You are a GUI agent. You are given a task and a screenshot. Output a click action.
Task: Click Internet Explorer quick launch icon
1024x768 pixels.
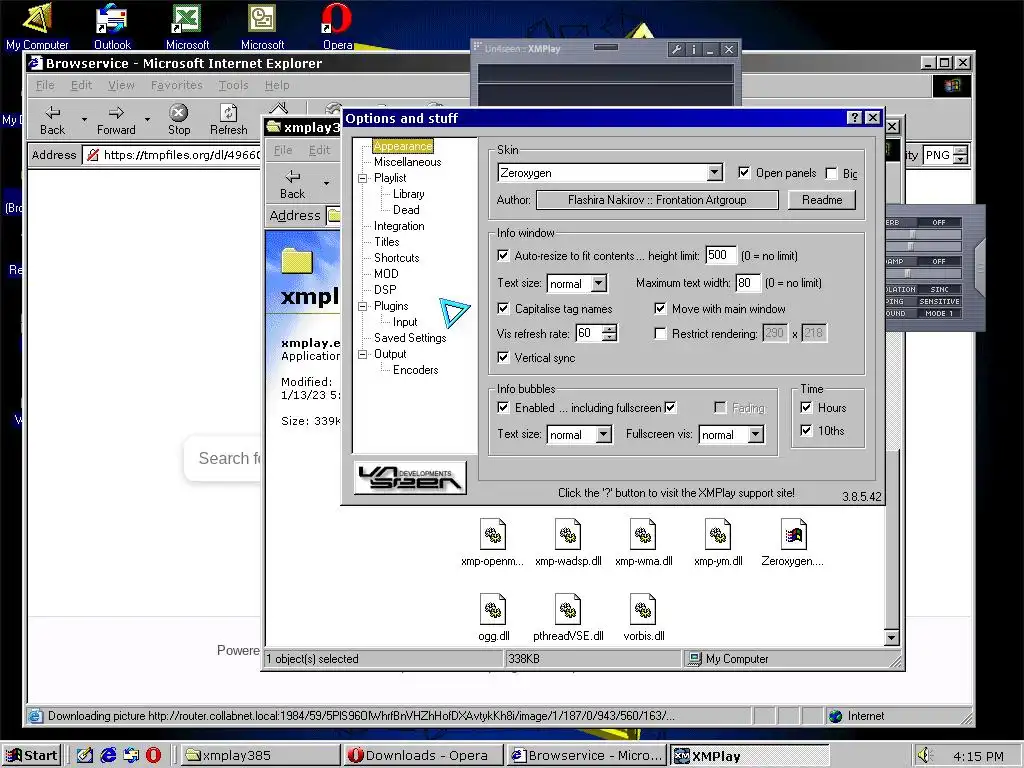click(x=108, y=755)
